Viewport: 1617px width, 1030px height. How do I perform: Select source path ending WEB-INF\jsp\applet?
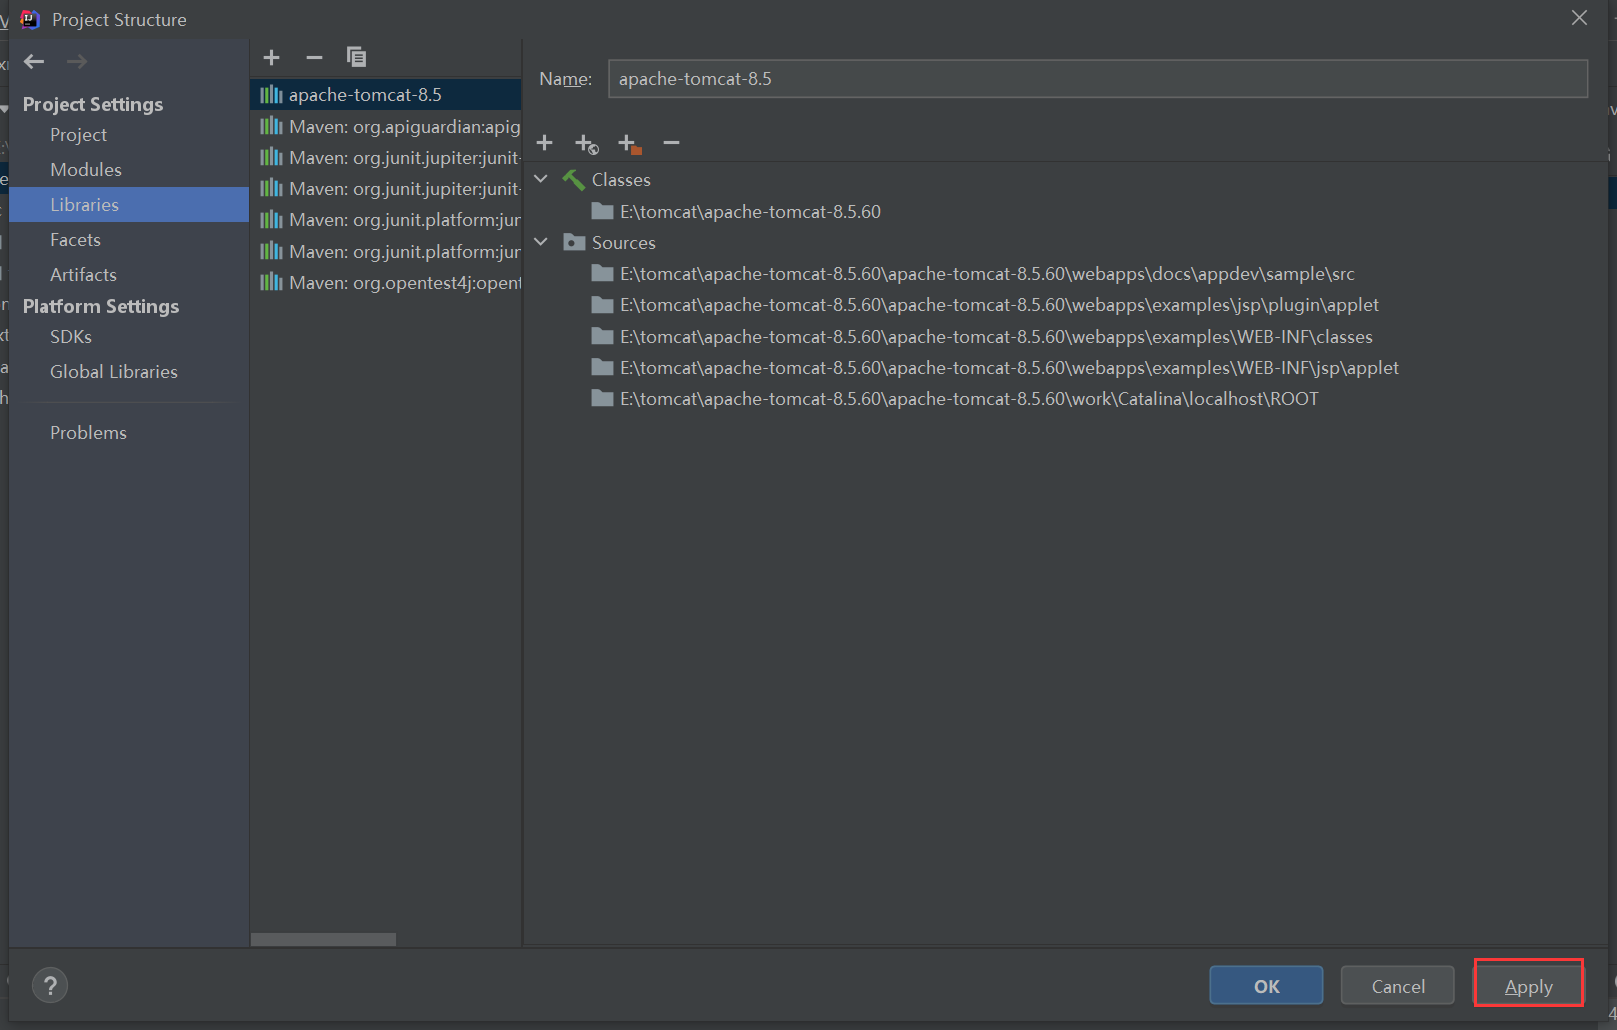(x=1009, y=367)
